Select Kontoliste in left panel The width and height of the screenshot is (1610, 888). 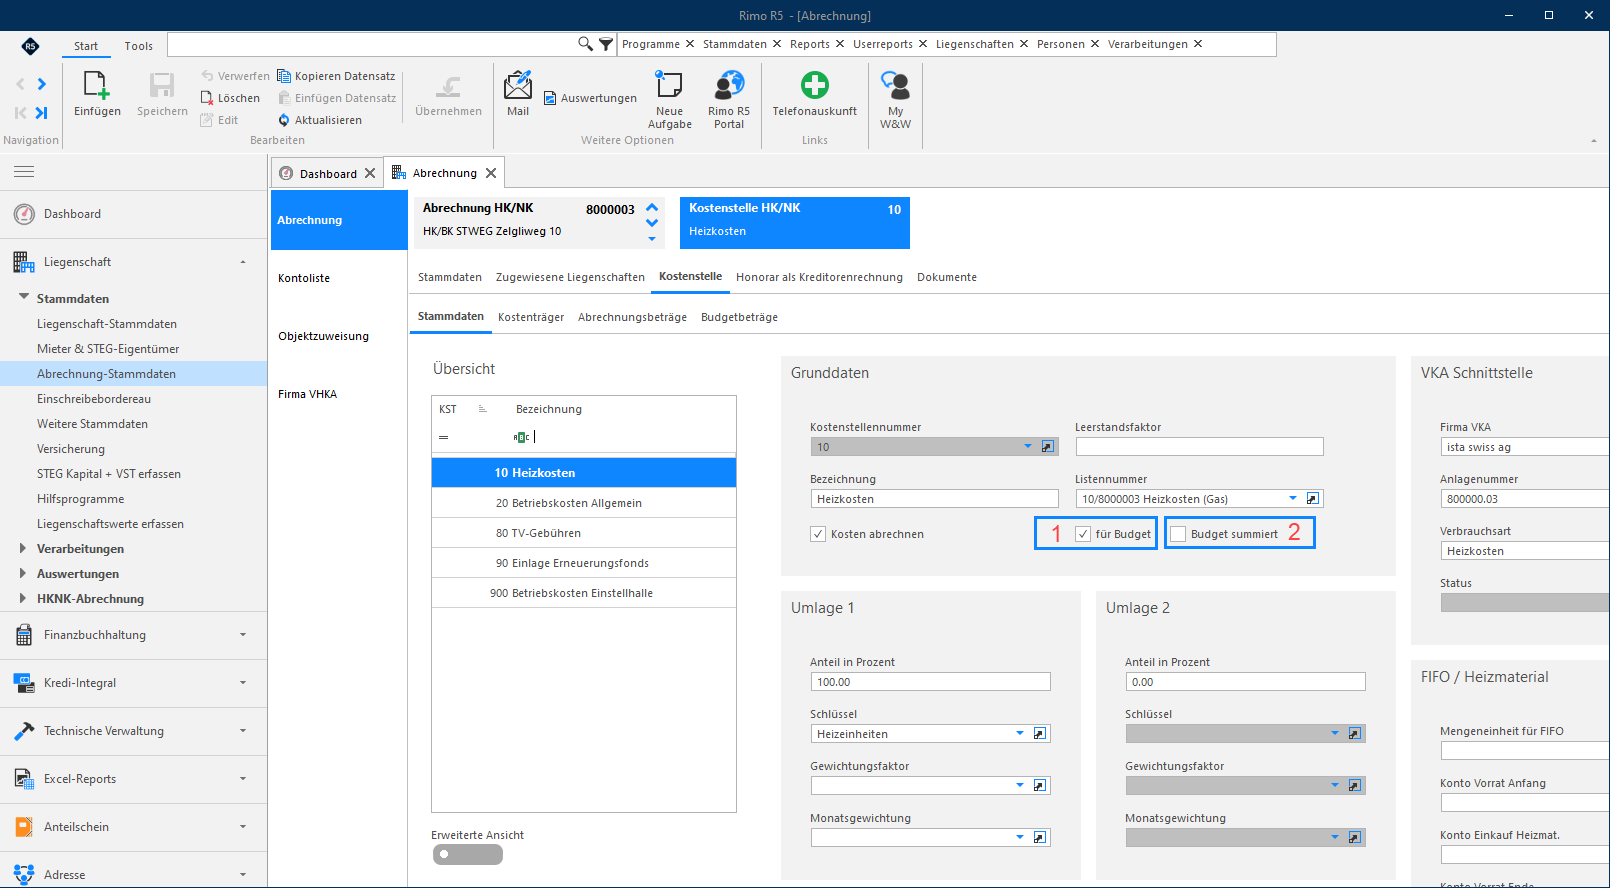(304, 278)
